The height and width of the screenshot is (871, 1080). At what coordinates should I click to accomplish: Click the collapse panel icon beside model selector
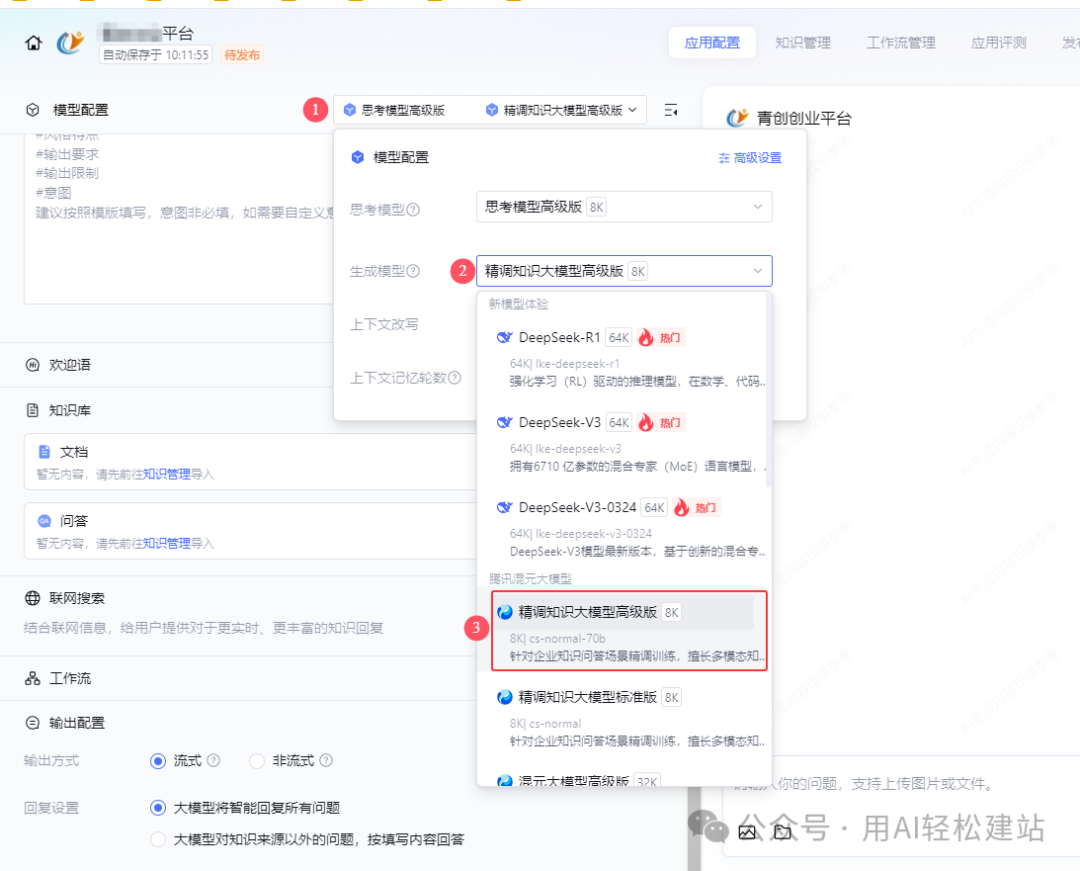(x=670, y=110)
